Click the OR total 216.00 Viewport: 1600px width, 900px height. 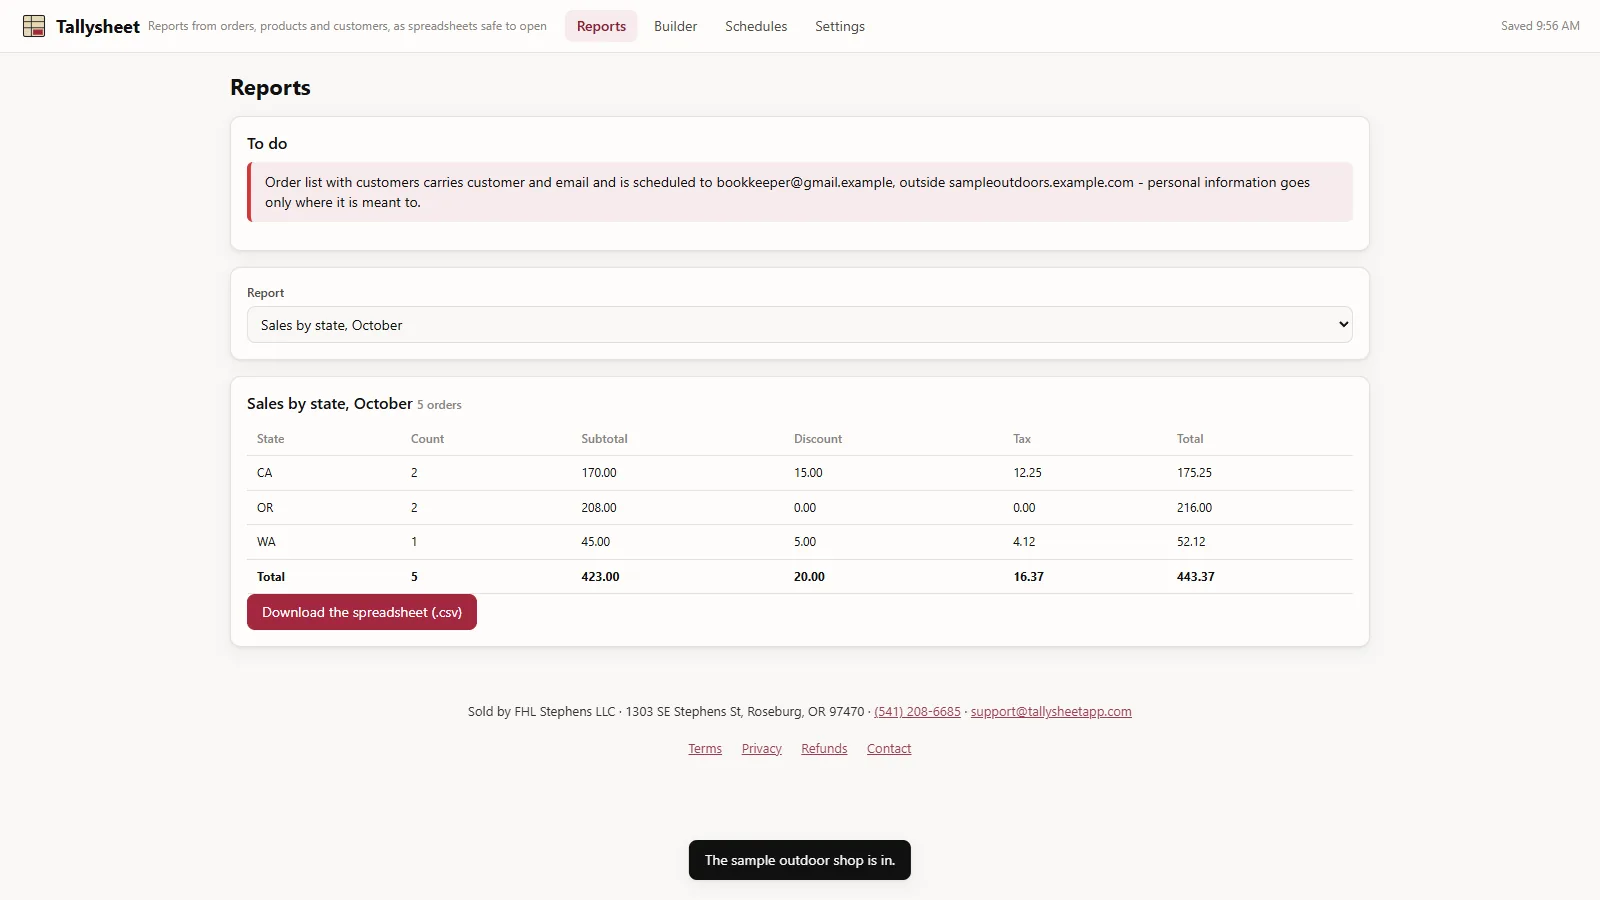click(1194, 508)
